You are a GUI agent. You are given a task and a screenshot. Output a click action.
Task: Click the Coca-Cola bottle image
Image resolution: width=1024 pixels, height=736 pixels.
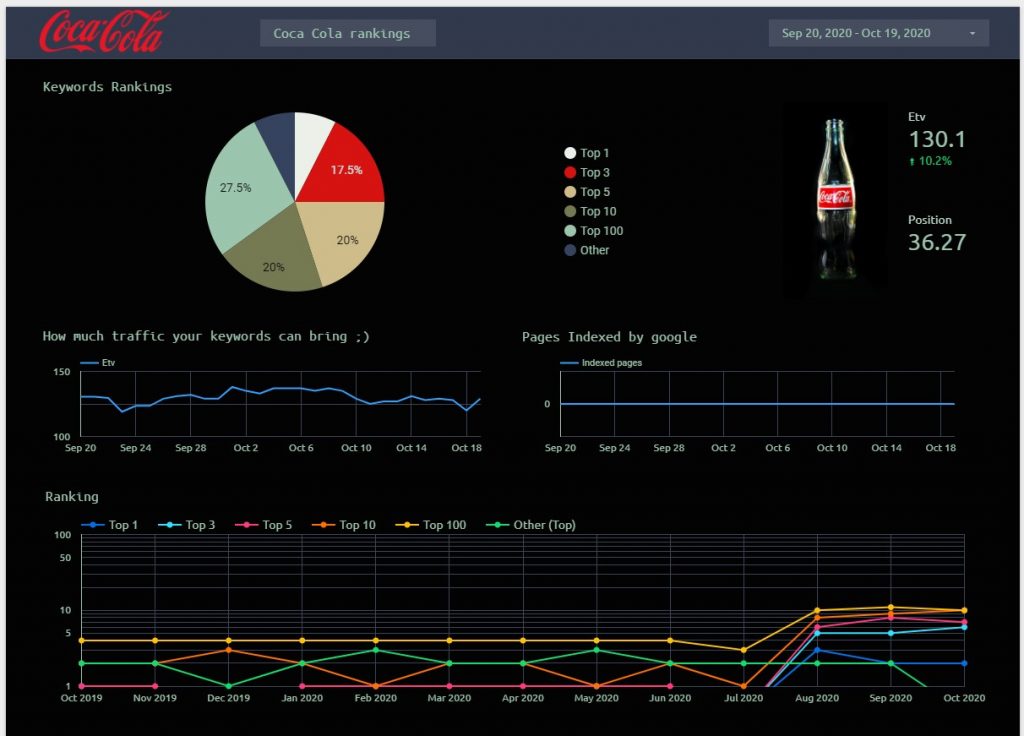tap(835, 200)
